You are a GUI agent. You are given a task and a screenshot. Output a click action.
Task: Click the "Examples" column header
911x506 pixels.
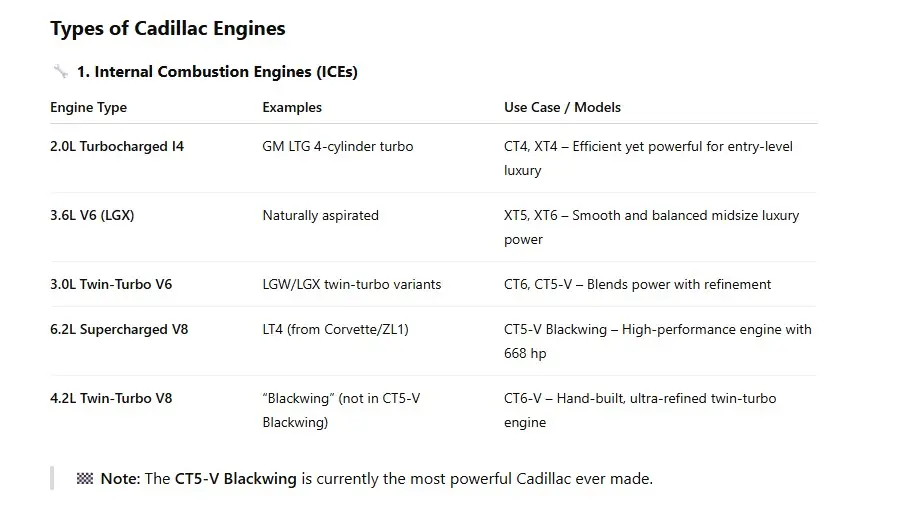[292, 107]
